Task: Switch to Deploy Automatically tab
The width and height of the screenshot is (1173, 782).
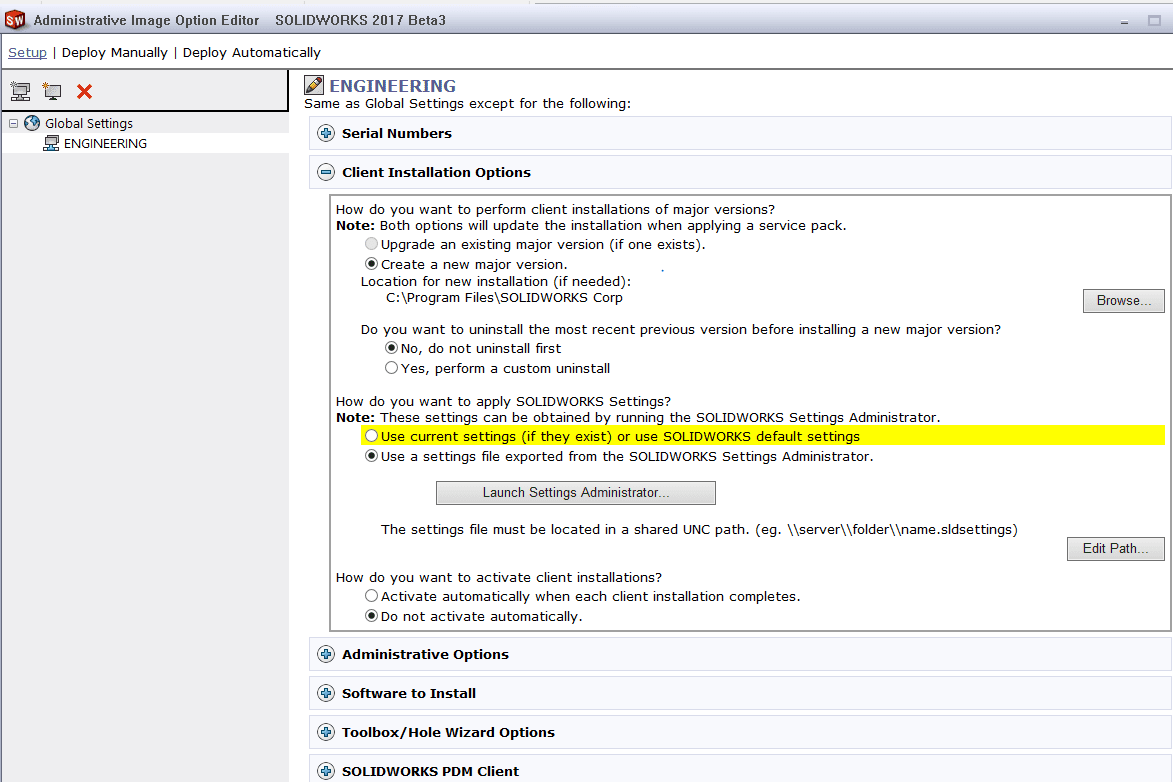Action: 251,52
